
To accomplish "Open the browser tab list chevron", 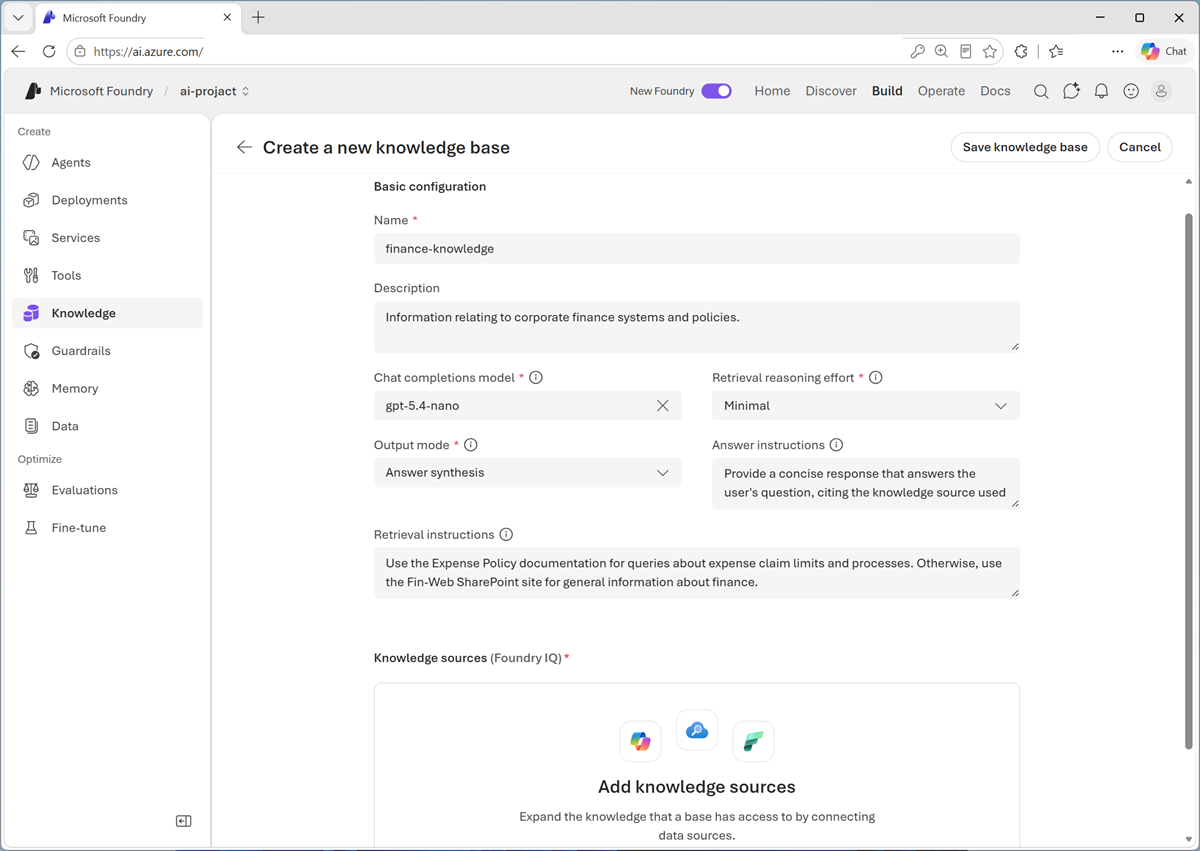I will 18,17.
